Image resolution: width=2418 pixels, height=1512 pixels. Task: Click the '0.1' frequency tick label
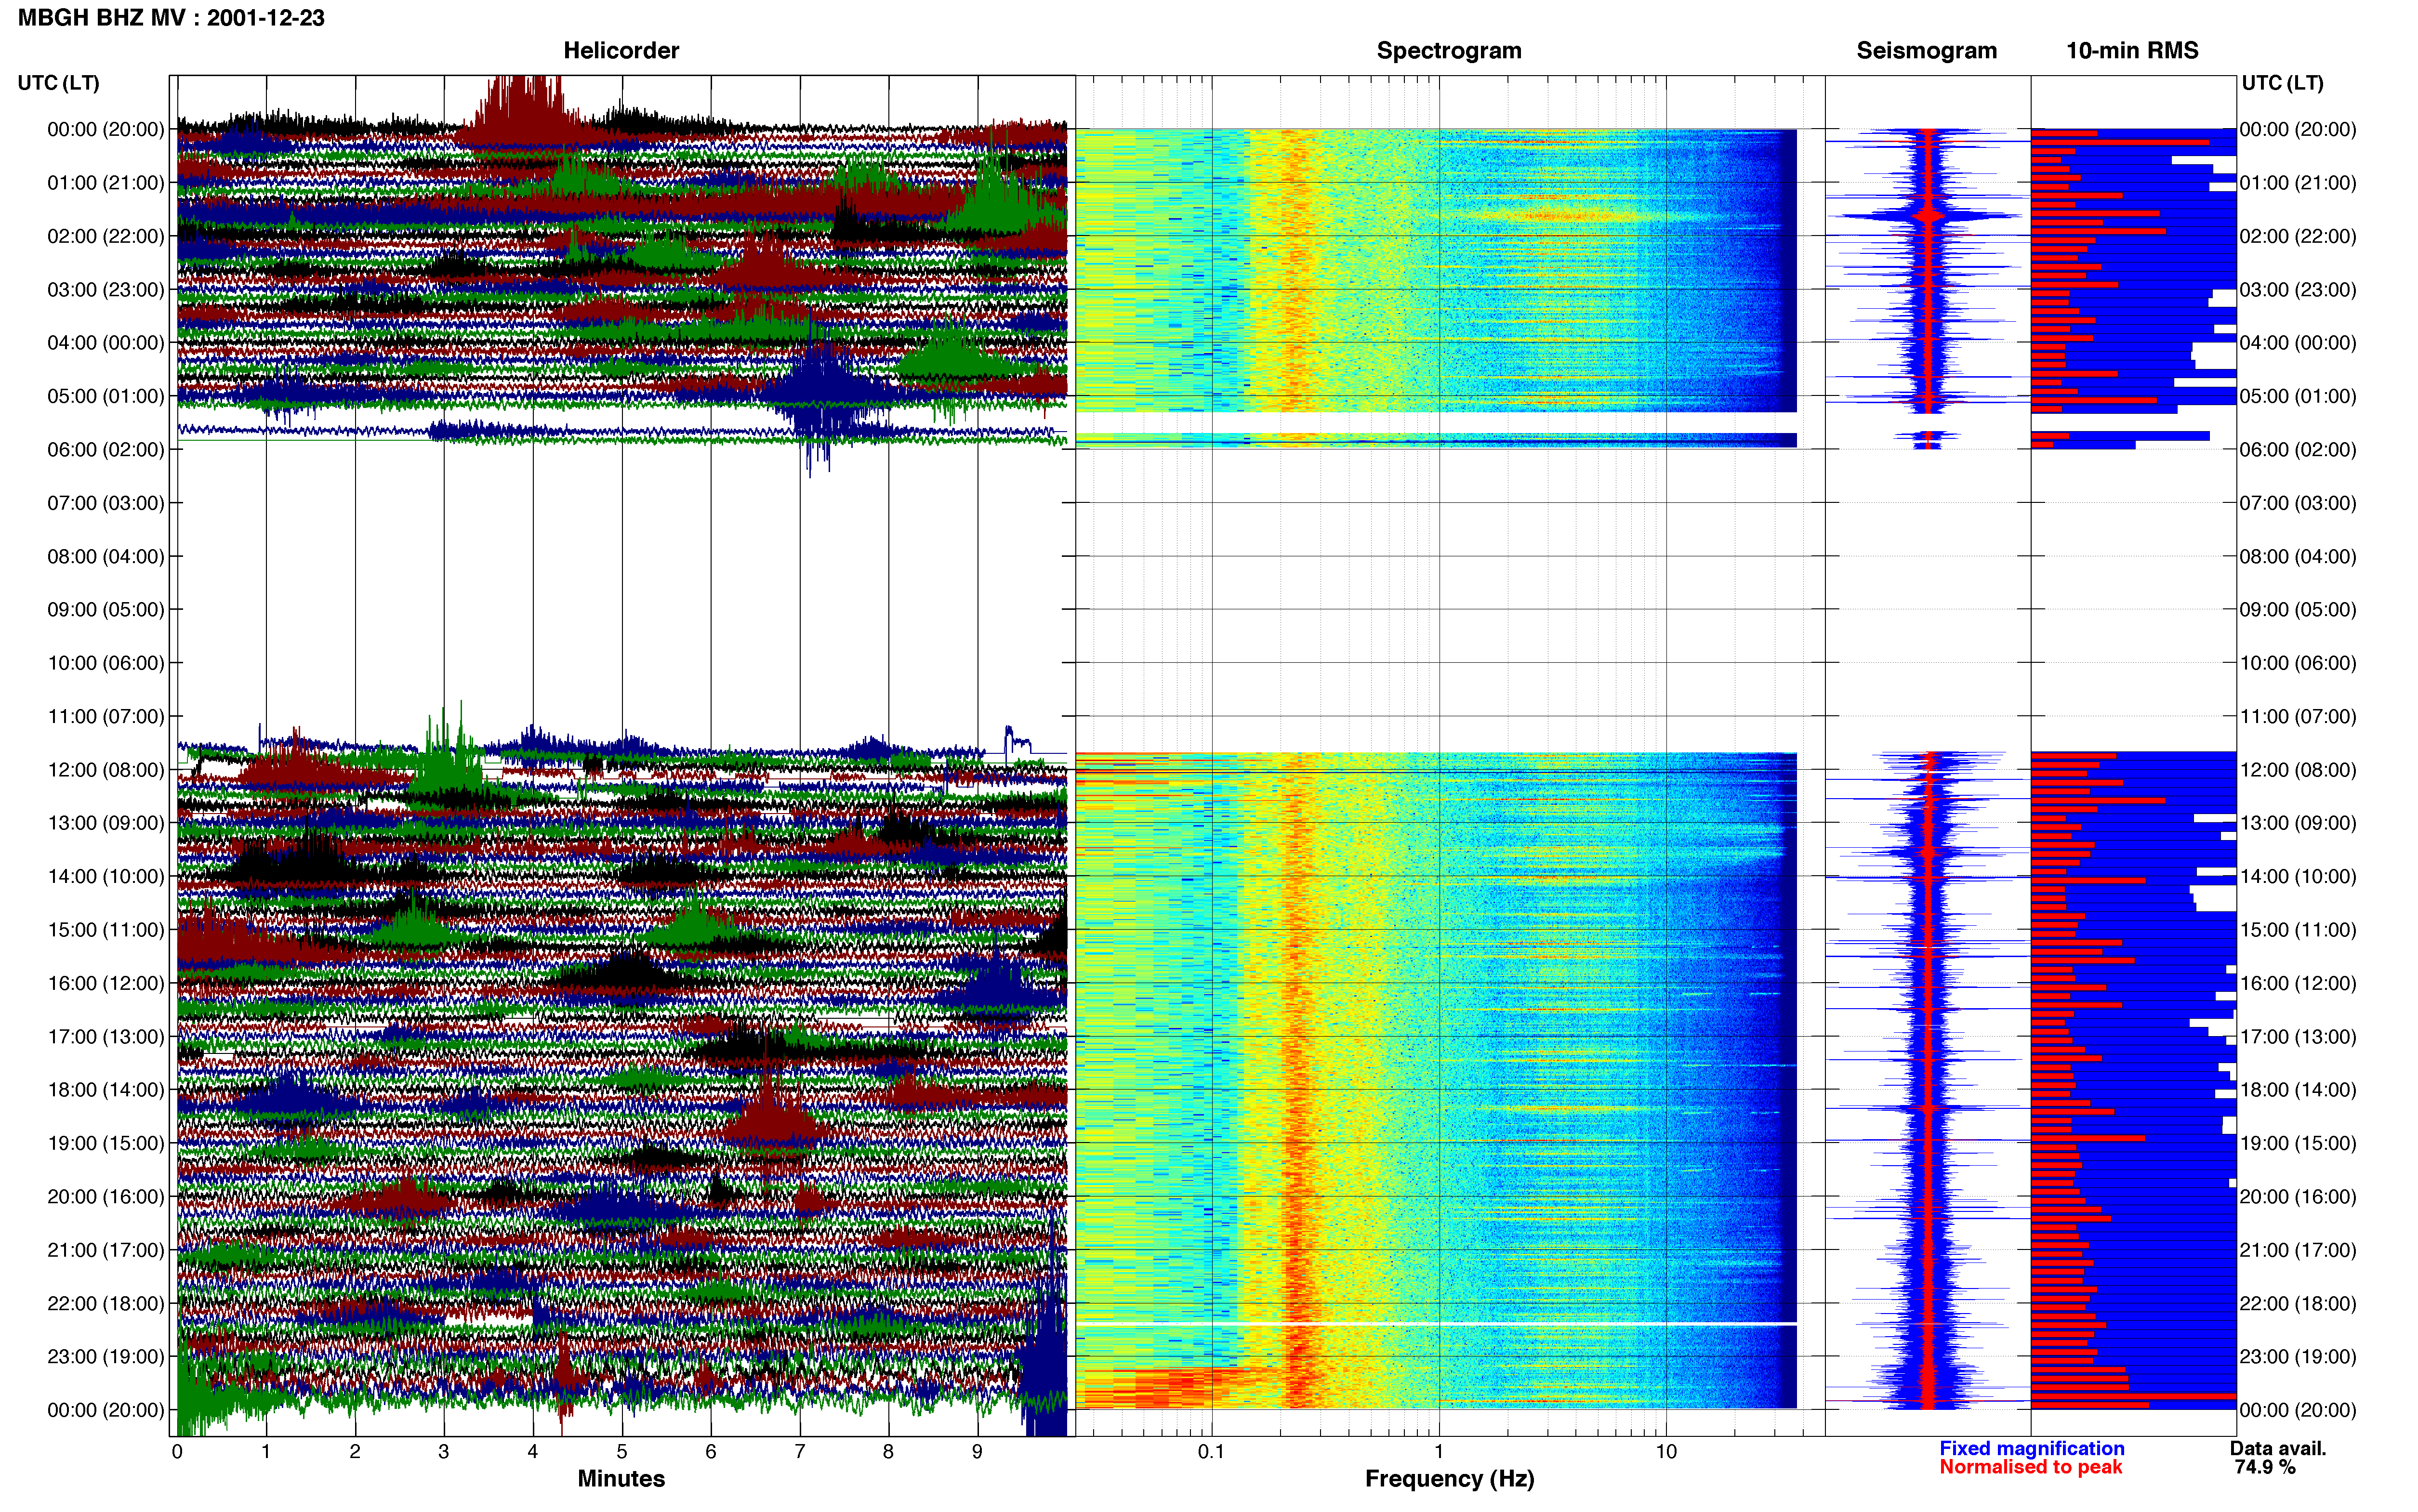[1211, 1452]
